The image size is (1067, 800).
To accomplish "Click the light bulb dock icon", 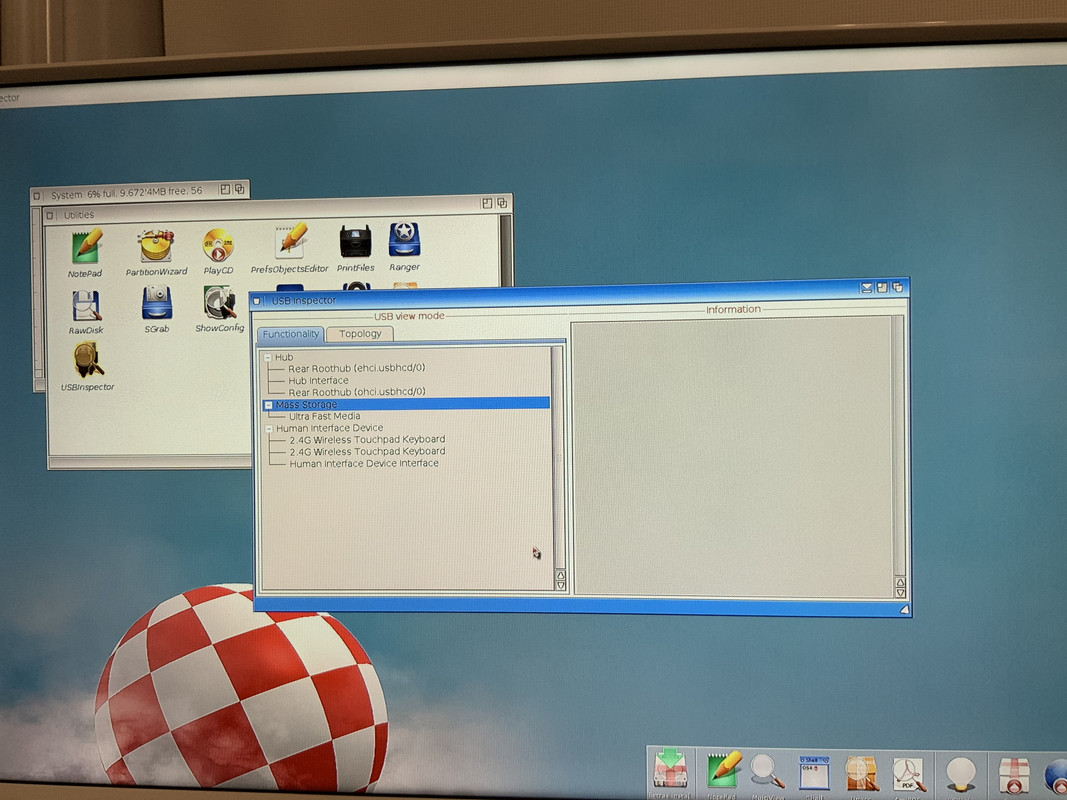I will point(960,776).
